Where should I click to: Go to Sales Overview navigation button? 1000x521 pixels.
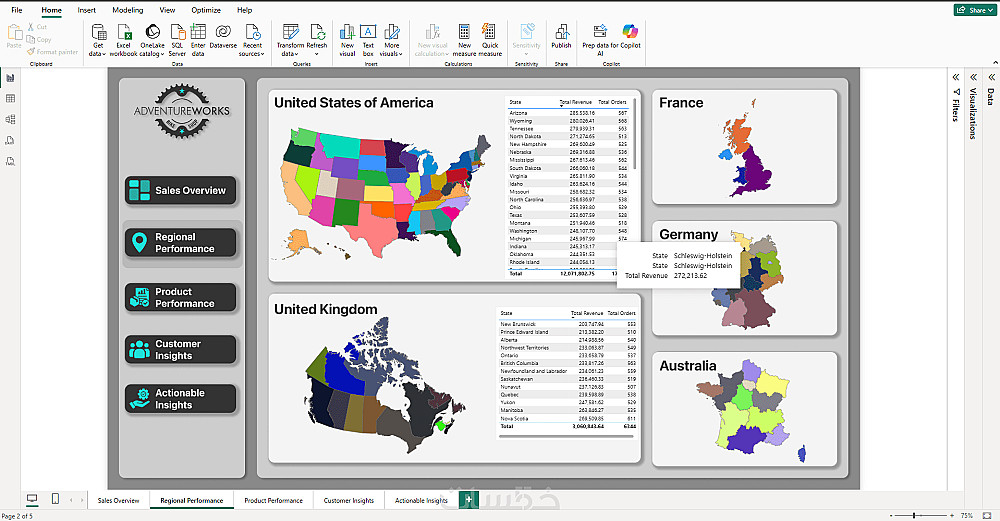coord(180,190)
